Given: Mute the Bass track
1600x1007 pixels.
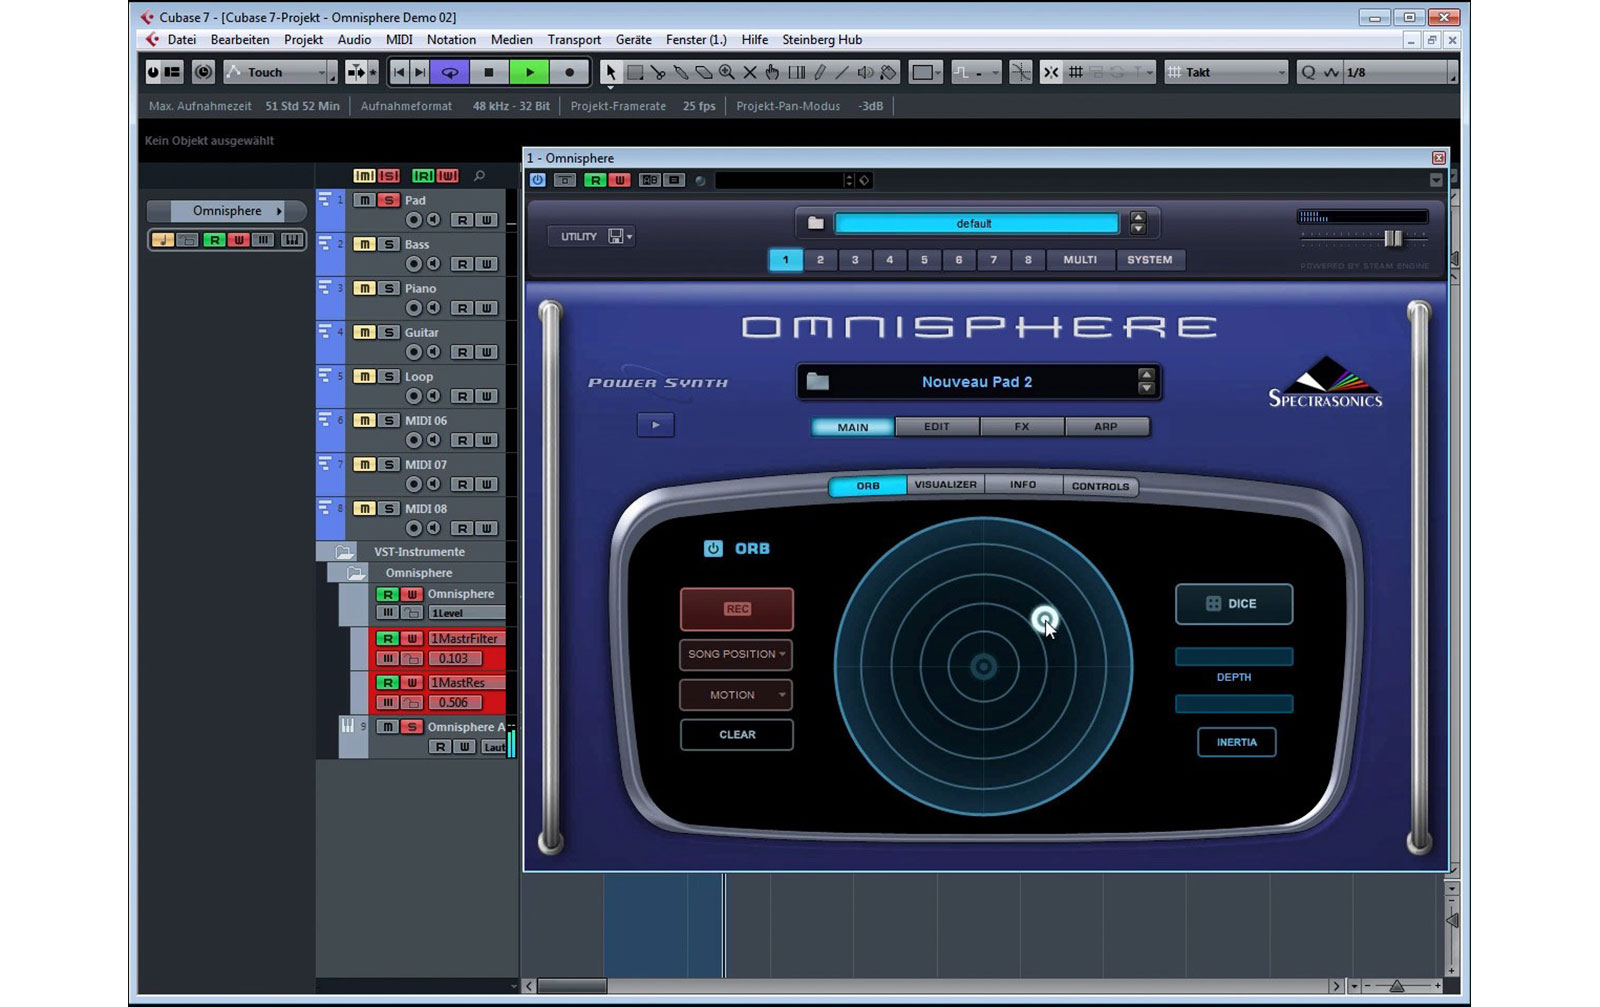Looking at the screenshot, I should tap(365, 244).
